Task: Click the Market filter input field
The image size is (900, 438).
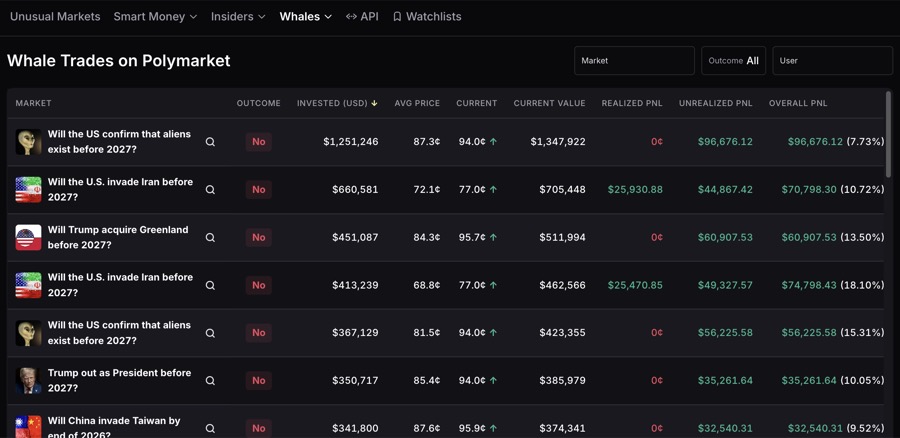Action: [634, 60]
